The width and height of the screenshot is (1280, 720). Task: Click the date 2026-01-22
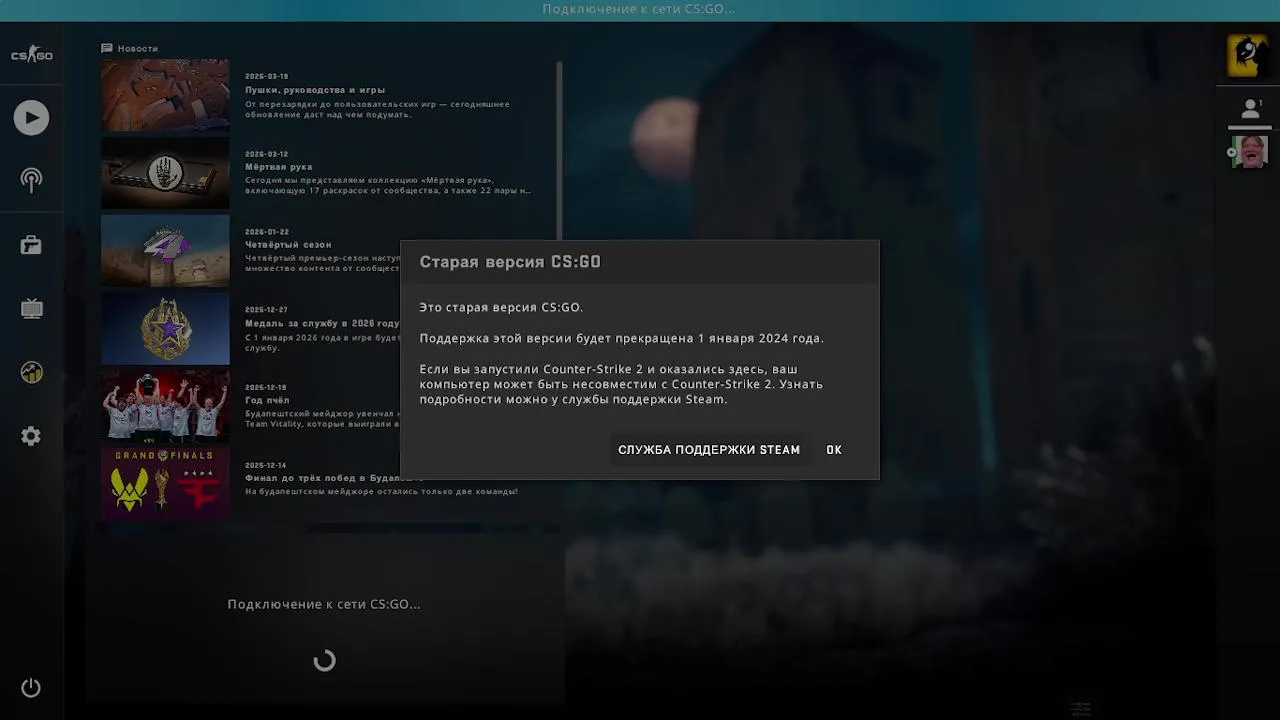[x=266, y=232]
